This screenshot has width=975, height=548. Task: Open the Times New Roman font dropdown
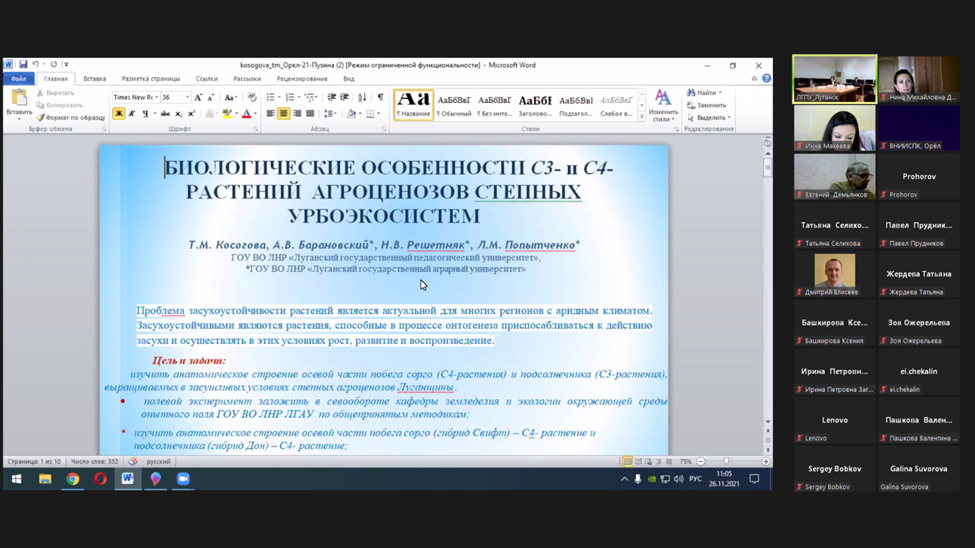134,98
